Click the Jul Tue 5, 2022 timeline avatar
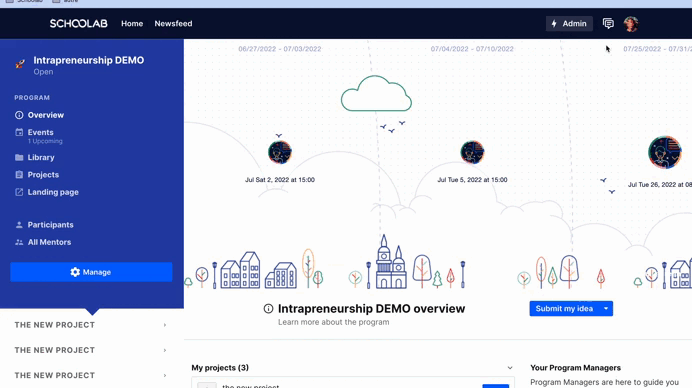692x388 pixels. pyautogui.click(x=472, y=152)
